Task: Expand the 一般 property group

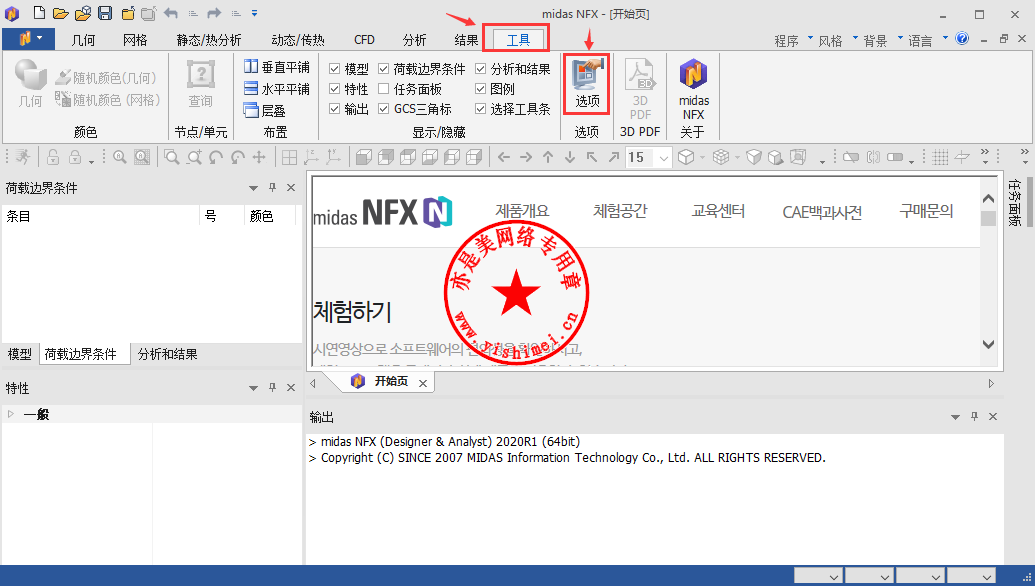Action: [11, 414]
